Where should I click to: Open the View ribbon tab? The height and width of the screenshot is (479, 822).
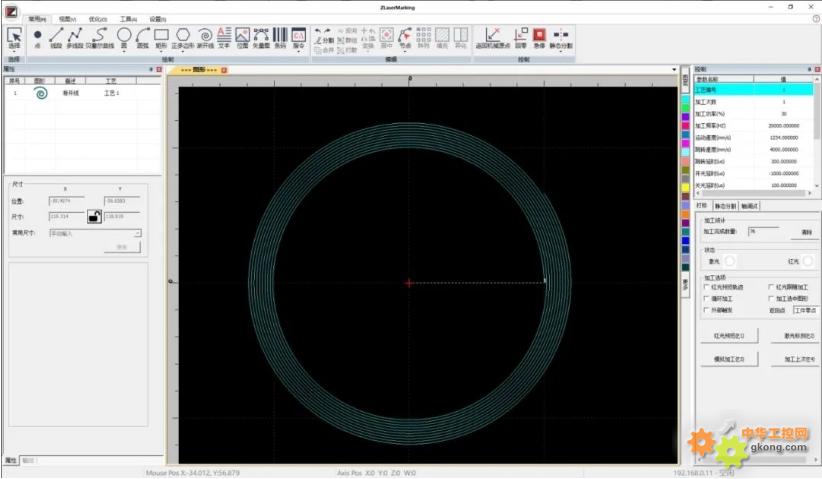coord(67,19)
